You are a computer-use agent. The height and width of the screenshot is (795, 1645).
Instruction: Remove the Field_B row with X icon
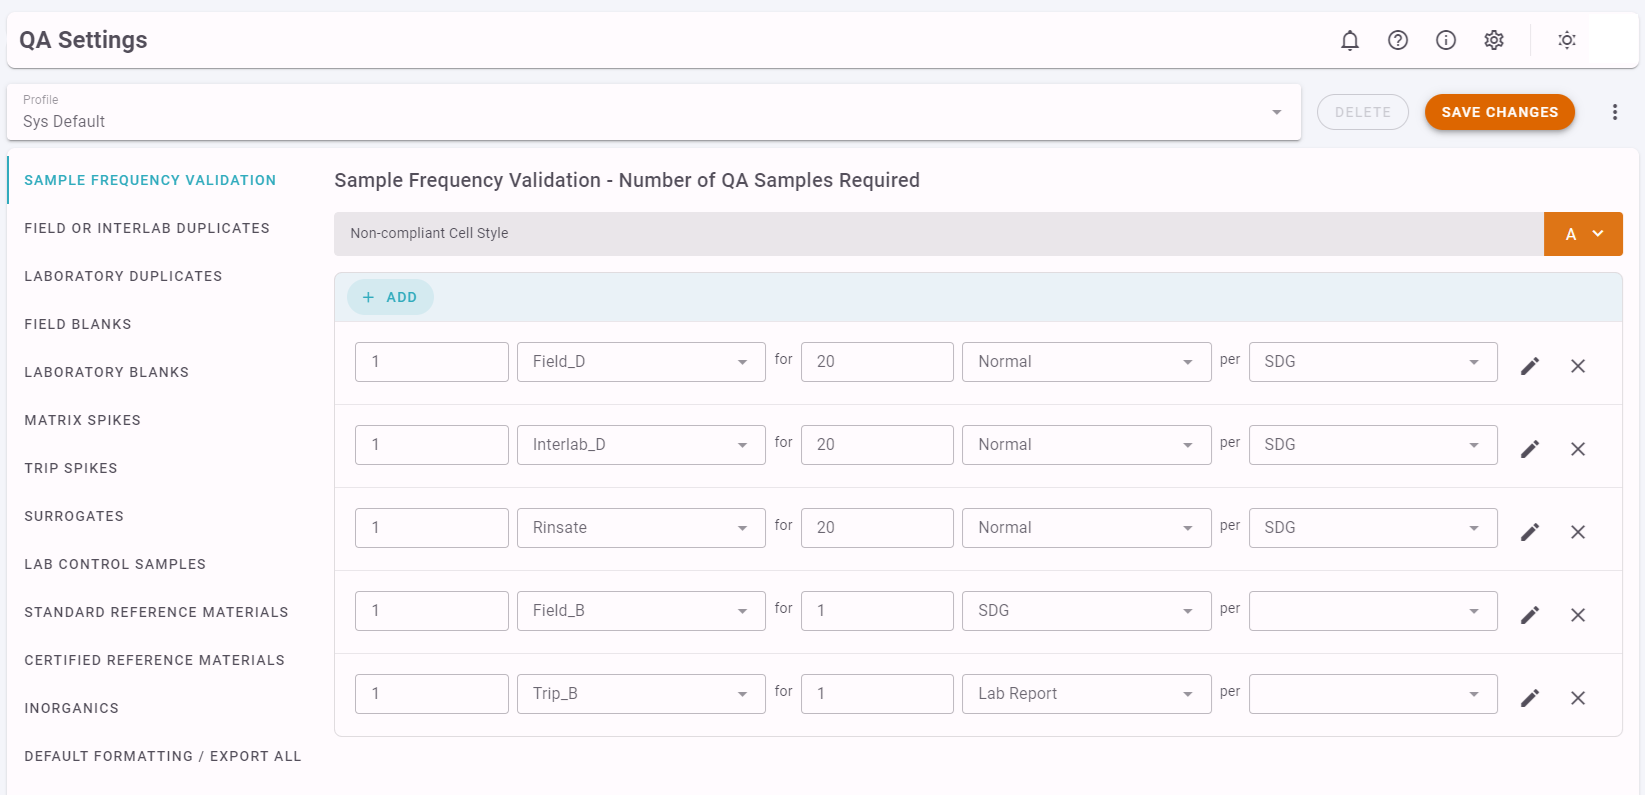(1578, 615)
